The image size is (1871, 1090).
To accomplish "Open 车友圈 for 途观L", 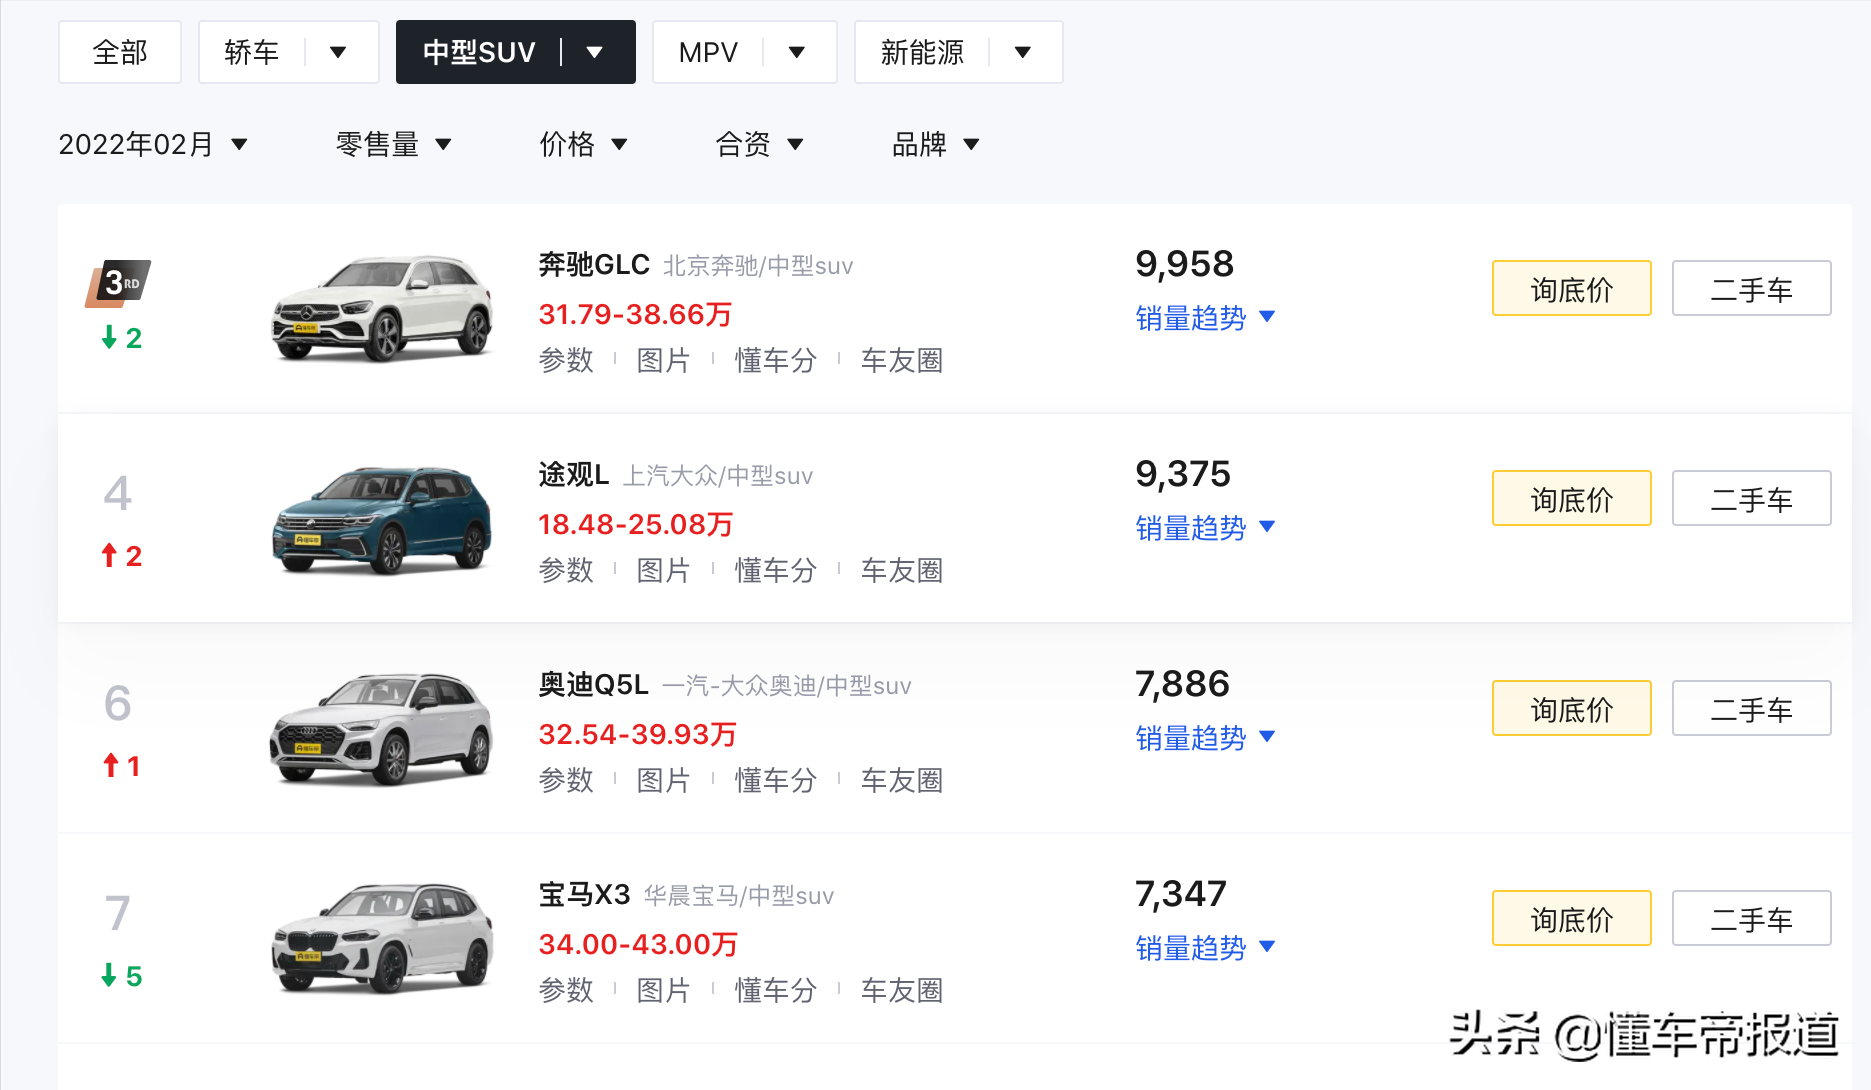I will [x=902, y=570].
